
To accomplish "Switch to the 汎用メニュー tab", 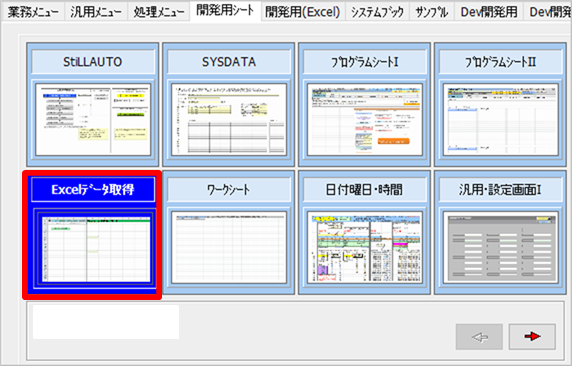I will (x=96, y=12).
